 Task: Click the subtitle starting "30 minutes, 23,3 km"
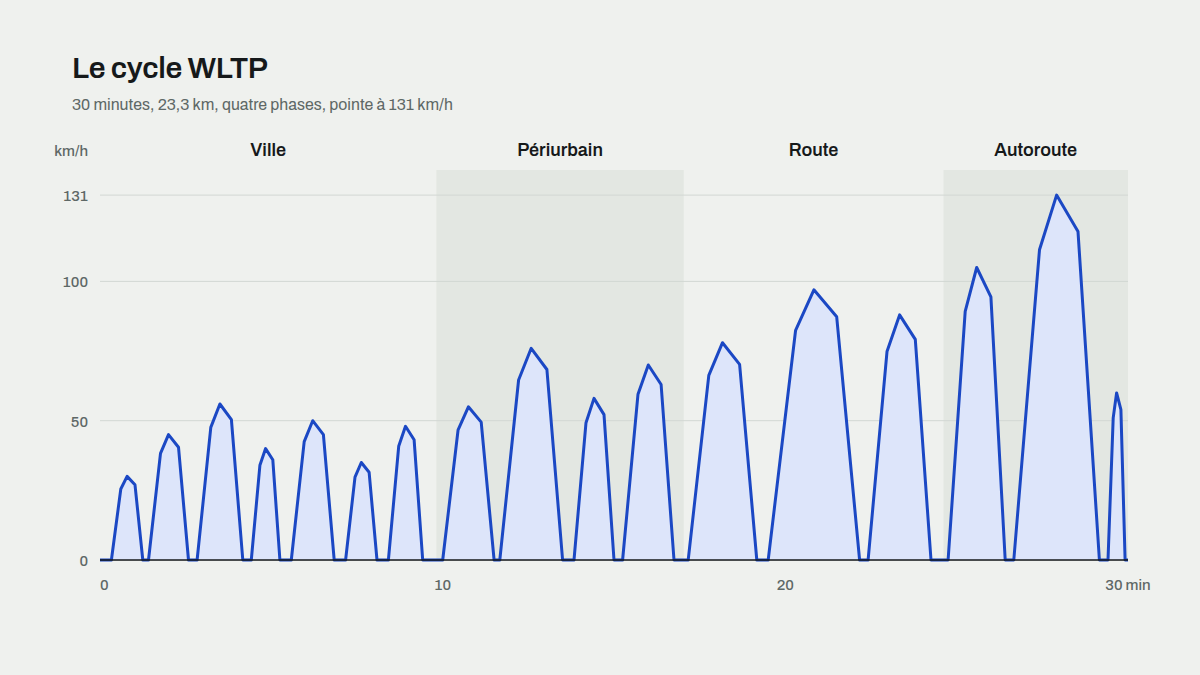point(262,104)
